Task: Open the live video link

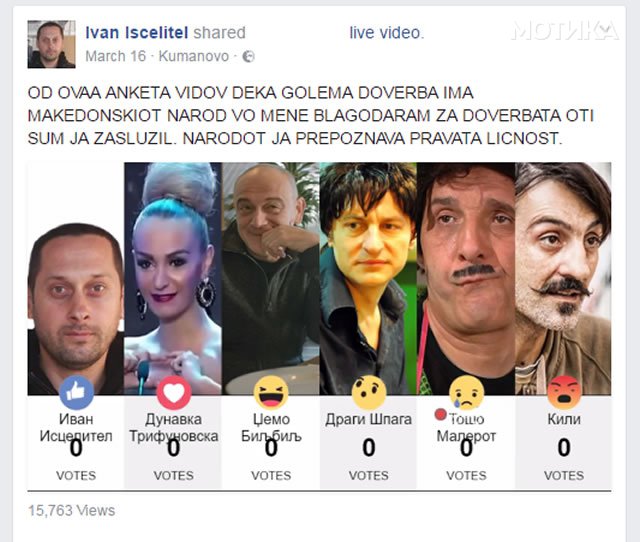Action: (387, 33)
